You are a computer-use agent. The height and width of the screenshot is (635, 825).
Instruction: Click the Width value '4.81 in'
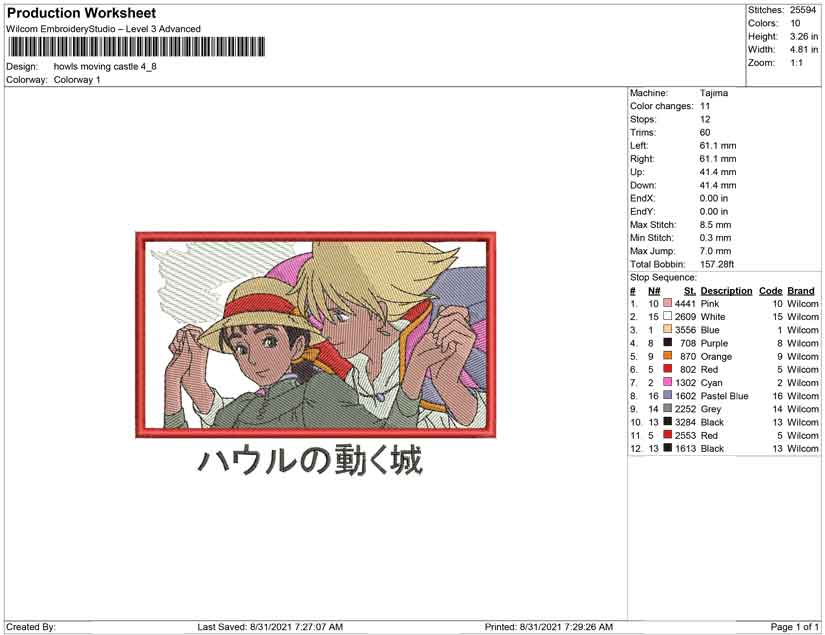(x=803, y=49)
